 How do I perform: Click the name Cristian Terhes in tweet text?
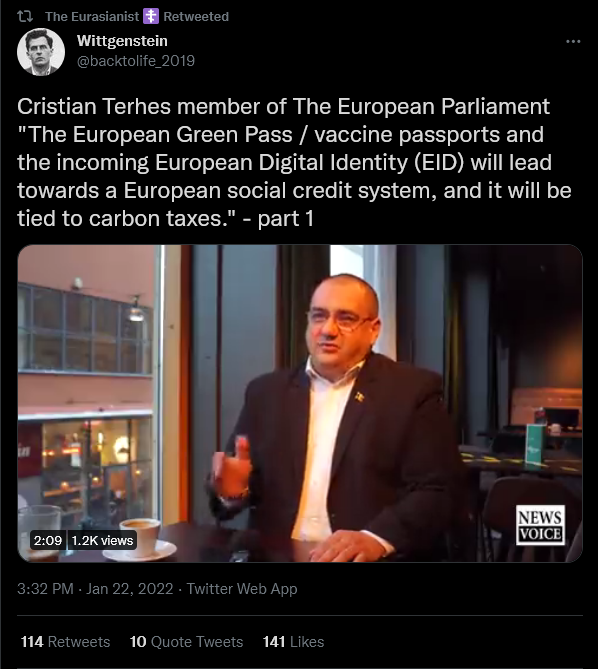pos(94,106)
